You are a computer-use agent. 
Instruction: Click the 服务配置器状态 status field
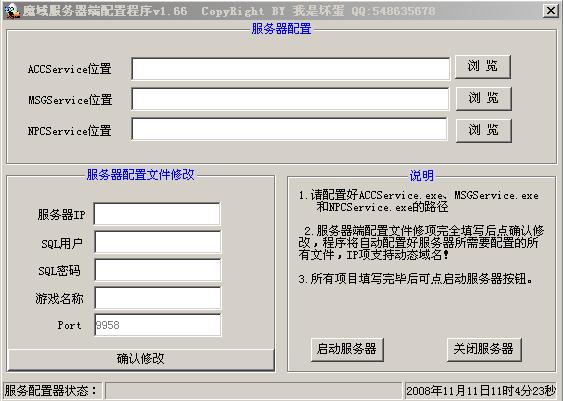pyautogui.click(x=253, y=391)
